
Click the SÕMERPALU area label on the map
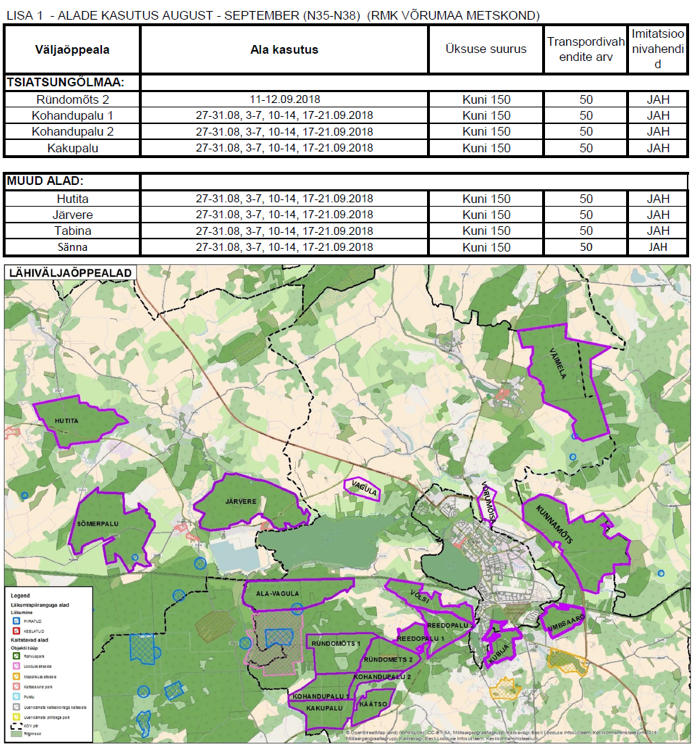(x=98, y=524)
